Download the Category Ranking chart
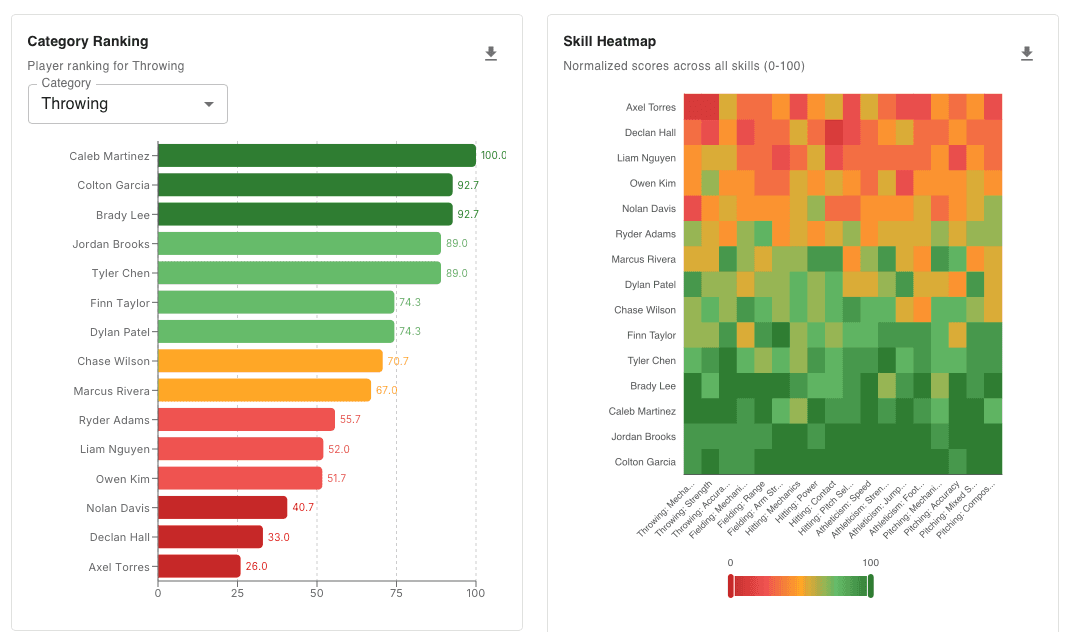 point(491,53)
